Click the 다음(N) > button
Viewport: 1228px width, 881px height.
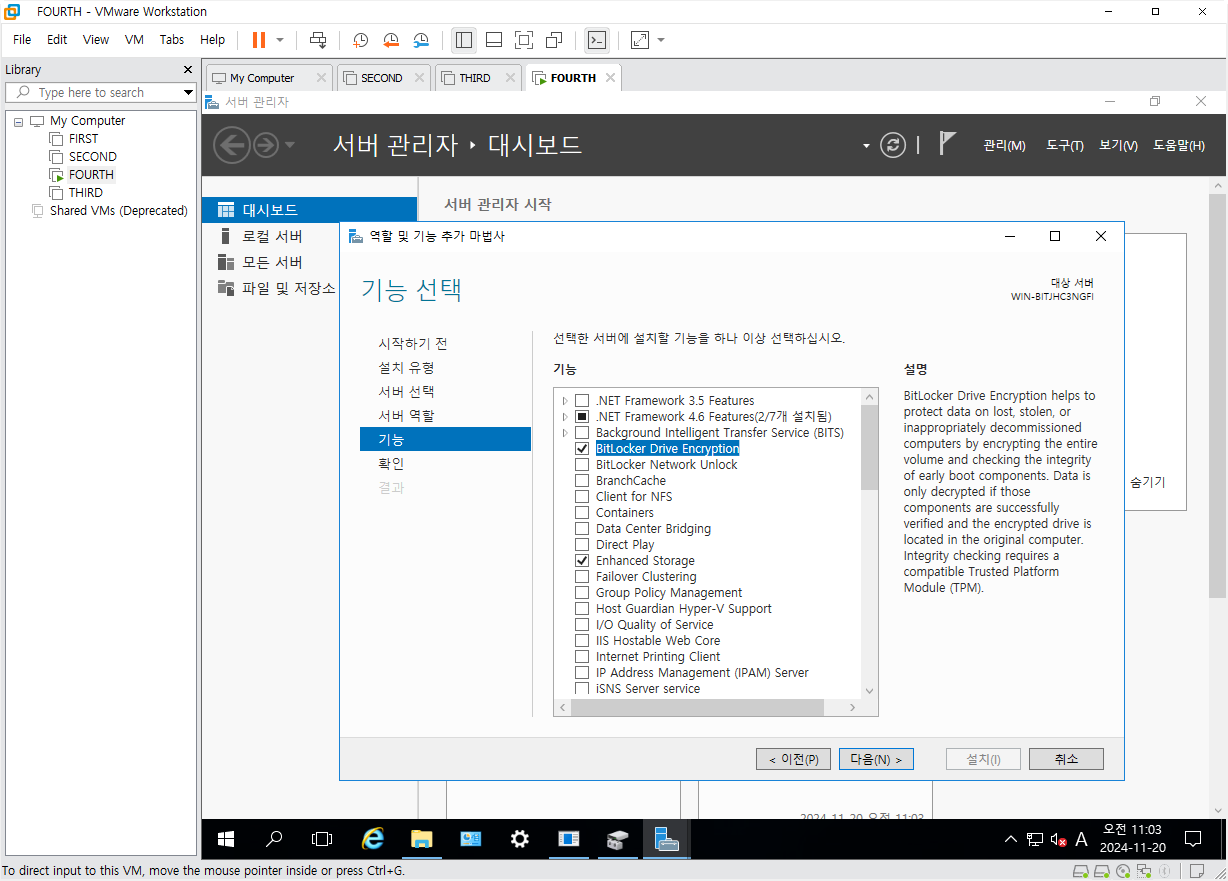tap(876, 759)
